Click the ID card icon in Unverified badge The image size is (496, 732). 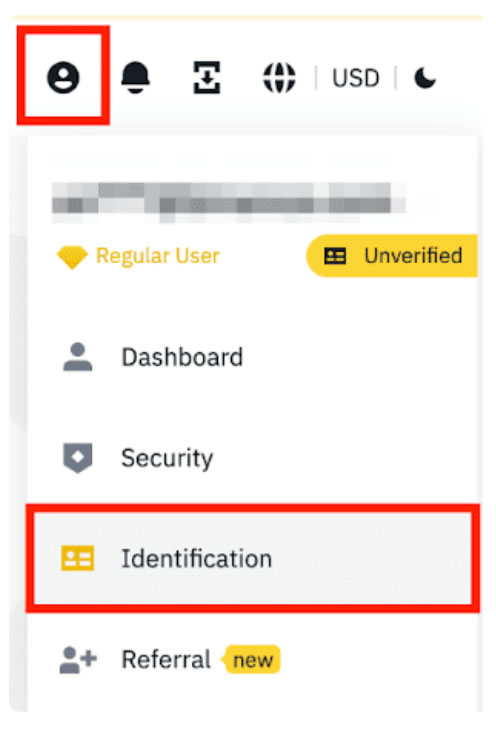(335, 256)
